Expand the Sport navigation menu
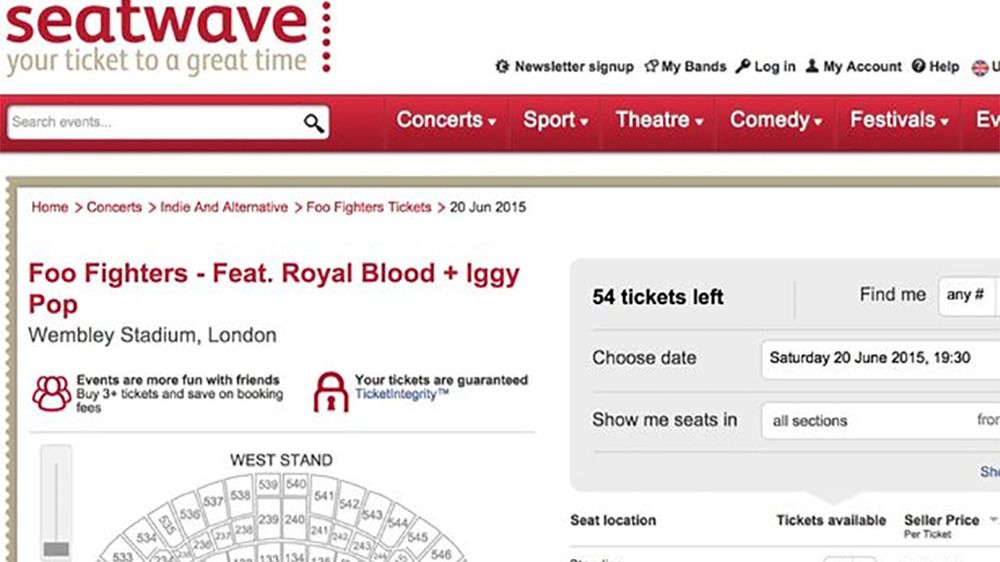The width and height of the screenshot is (1000, 562). pos(555,120)
